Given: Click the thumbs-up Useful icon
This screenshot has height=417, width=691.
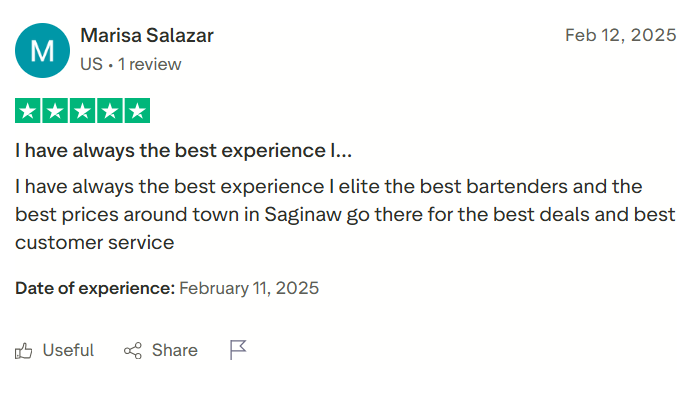Looking at the screenshot, I should coord(24,351).
